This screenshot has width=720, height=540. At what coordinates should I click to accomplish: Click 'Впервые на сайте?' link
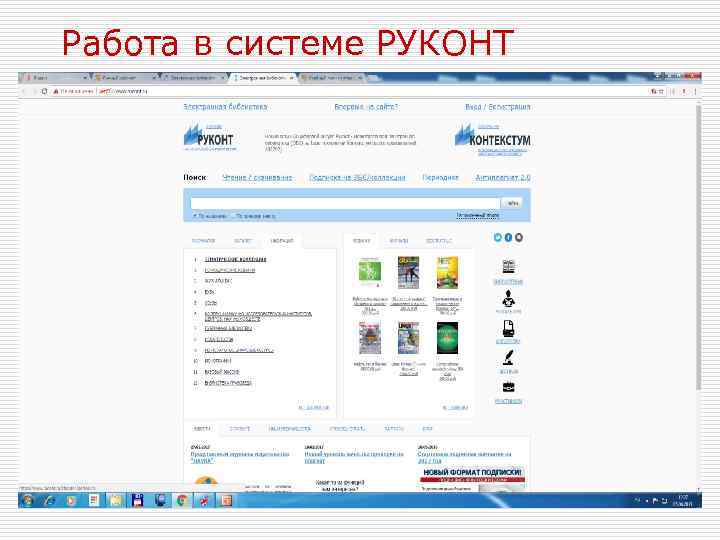(366, 107)
